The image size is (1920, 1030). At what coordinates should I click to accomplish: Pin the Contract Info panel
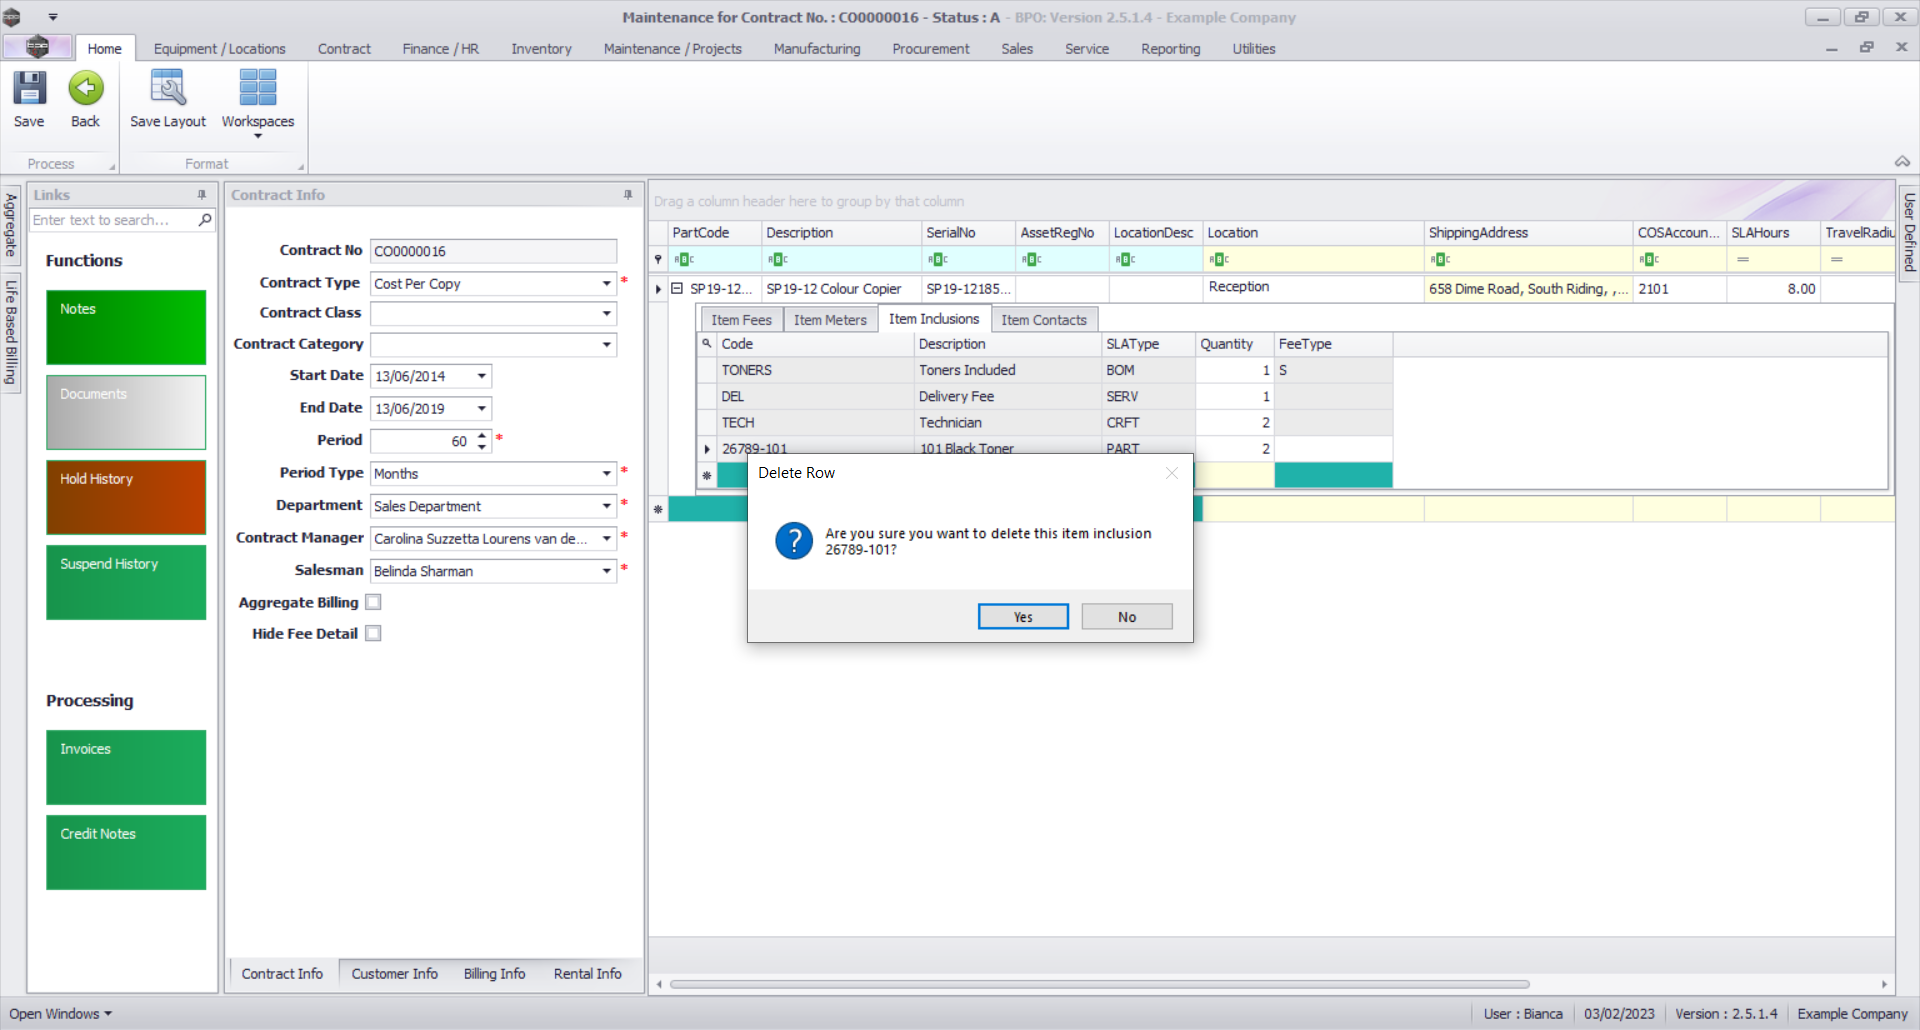tap(628, 195)
